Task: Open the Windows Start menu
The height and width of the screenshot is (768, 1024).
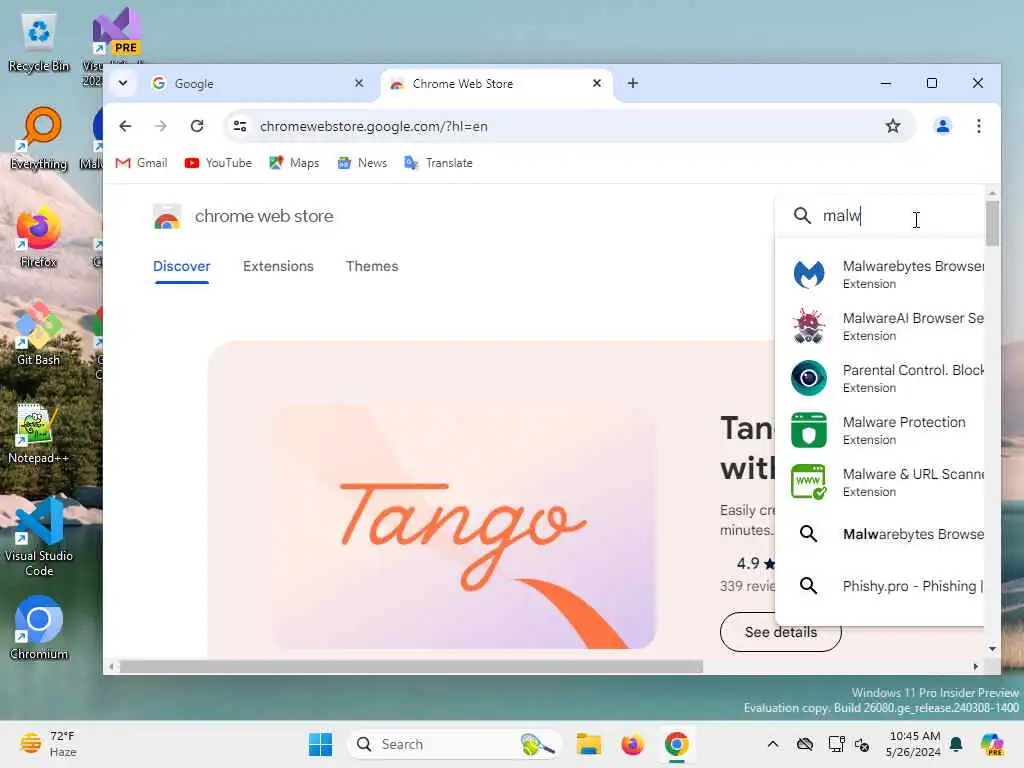Action: 320,744
